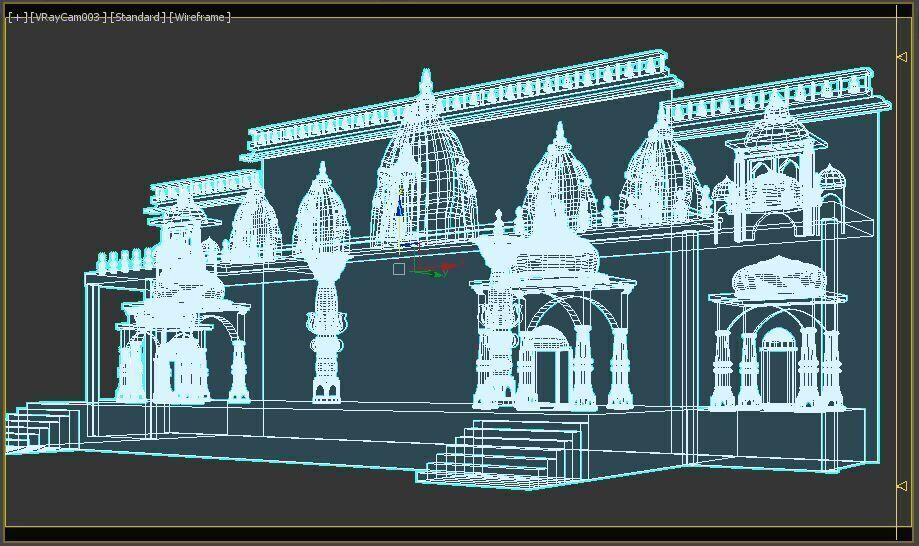This screenshot has height=546, width=919.
Task: Open the [+] viewport general menu
Action: (18, 17)
